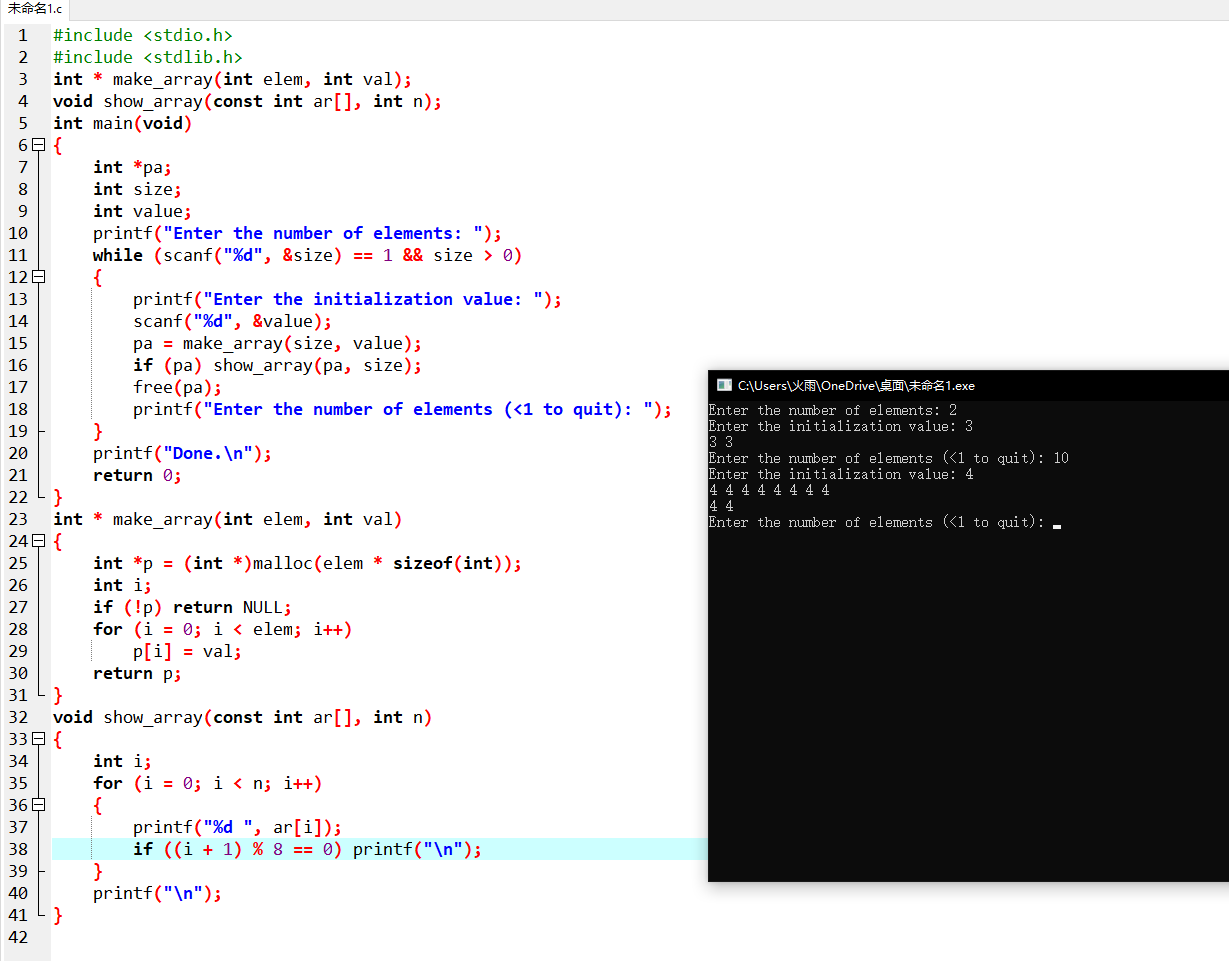Screen dimensions: 1229x961
Task: Collapse the main function fold at line 6
Action: [x=39, y=145]
